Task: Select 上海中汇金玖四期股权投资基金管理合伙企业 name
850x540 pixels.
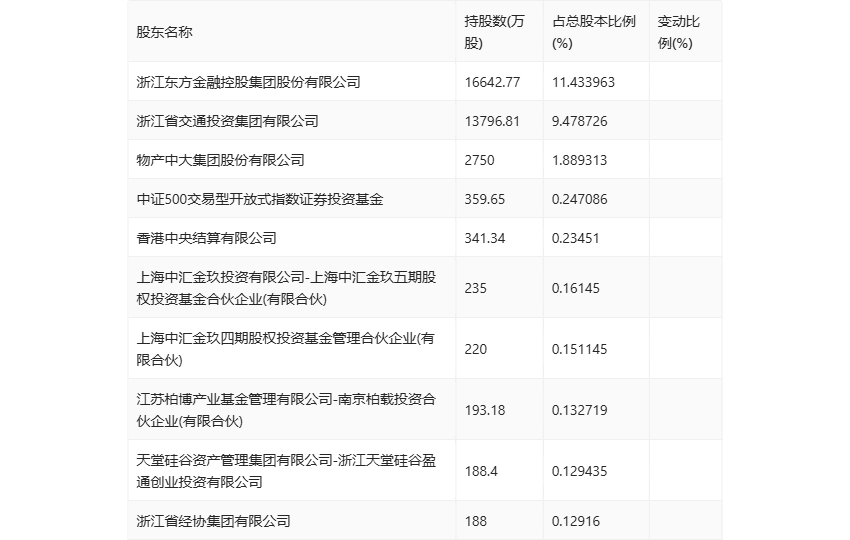Action: pyautogui.click(x=285, y=349)
